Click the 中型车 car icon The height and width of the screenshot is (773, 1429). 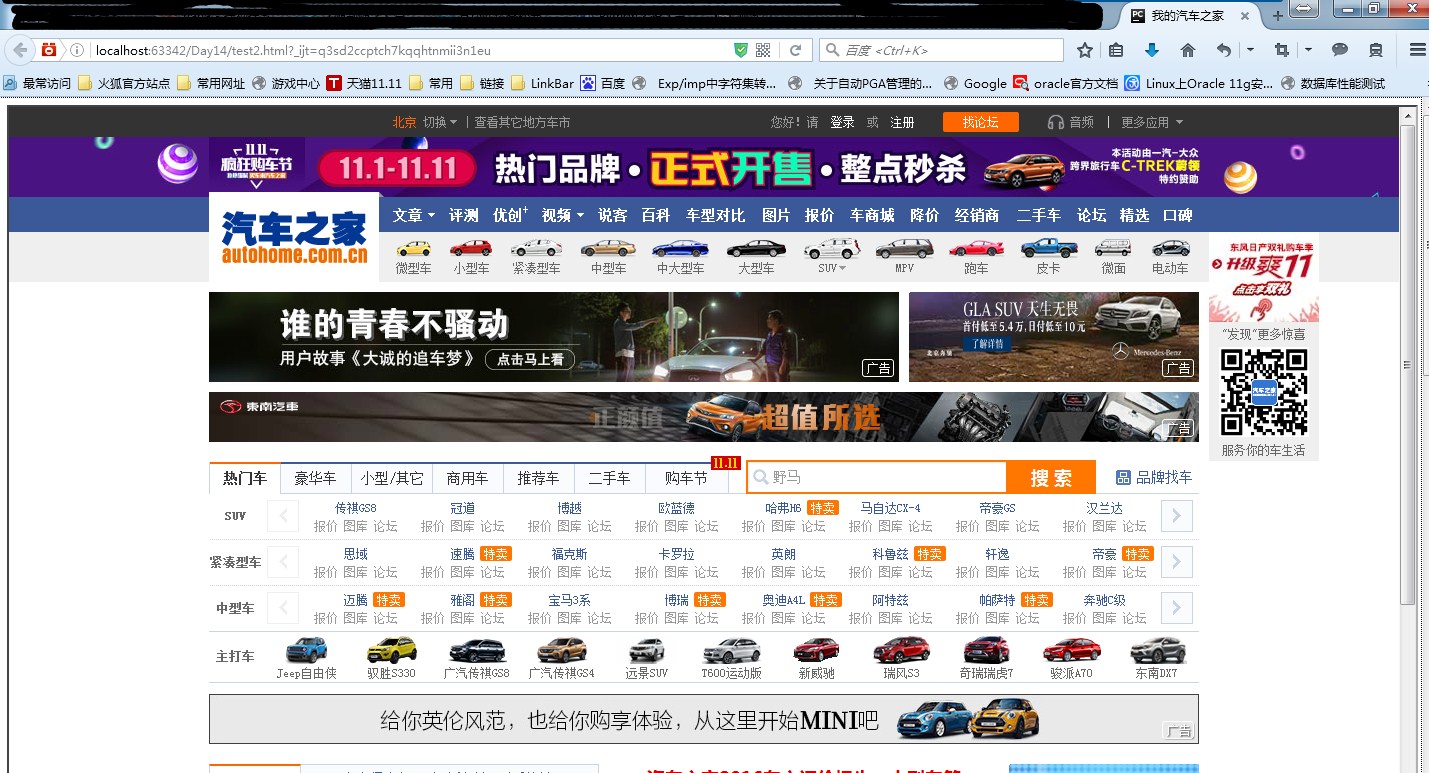(x=608, y=248)
